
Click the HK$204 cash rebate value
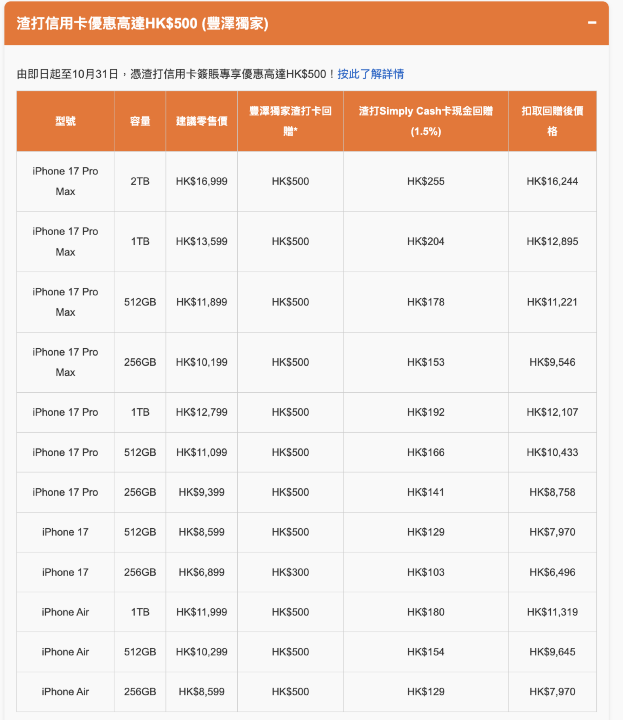426,242
